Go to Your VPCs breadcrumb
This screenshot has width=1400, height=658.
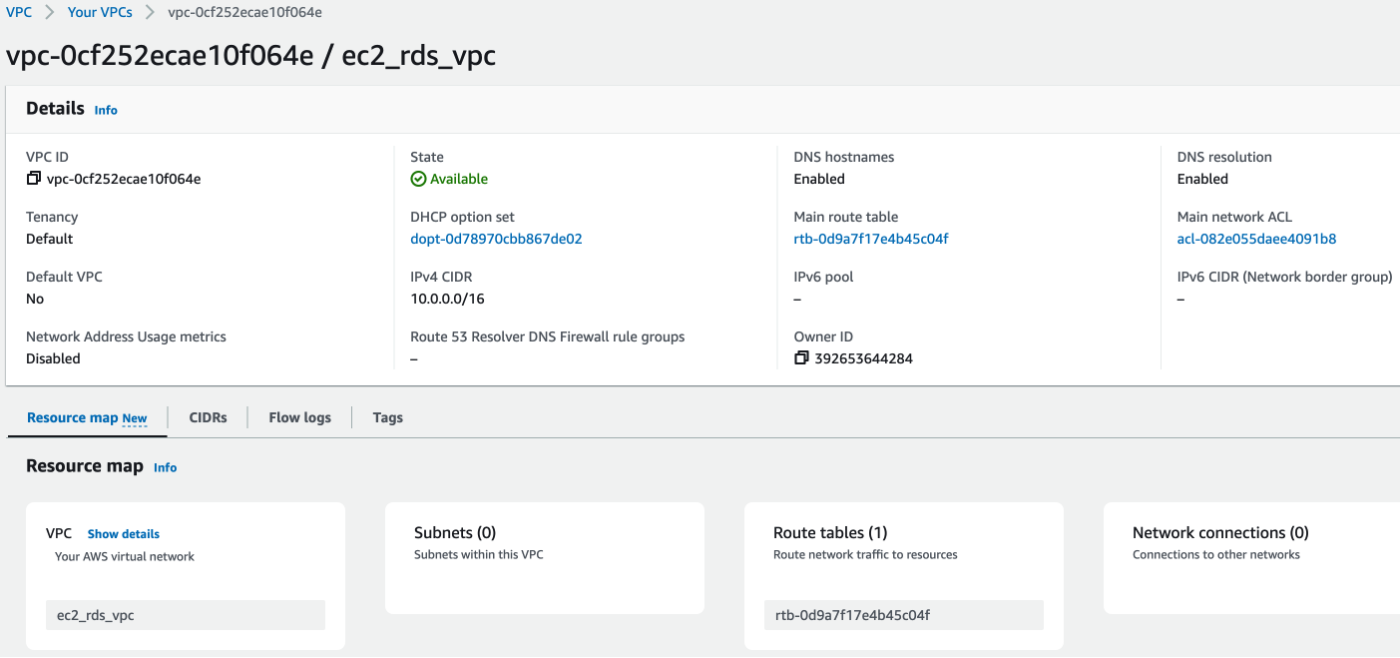(99, 12)
